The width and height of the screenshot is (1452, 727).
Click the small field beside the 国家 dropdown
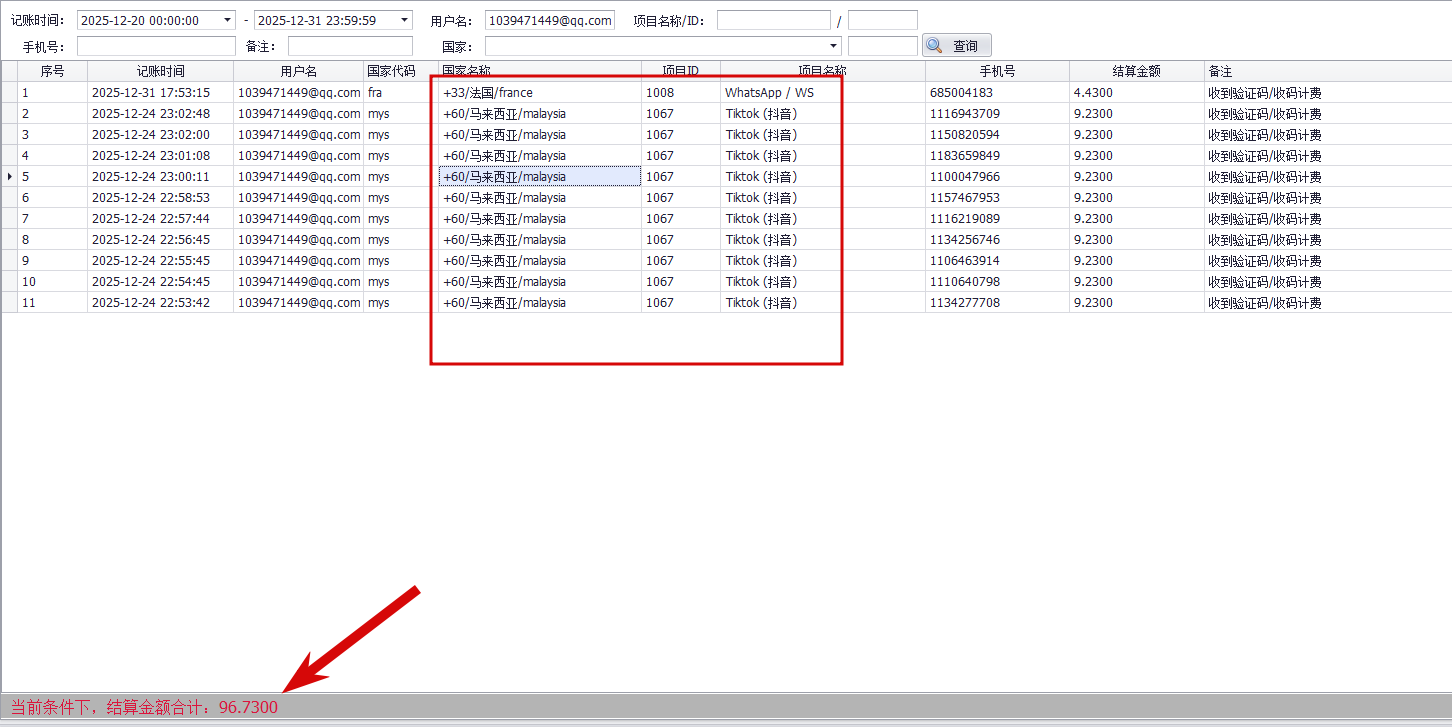(883, 46)
